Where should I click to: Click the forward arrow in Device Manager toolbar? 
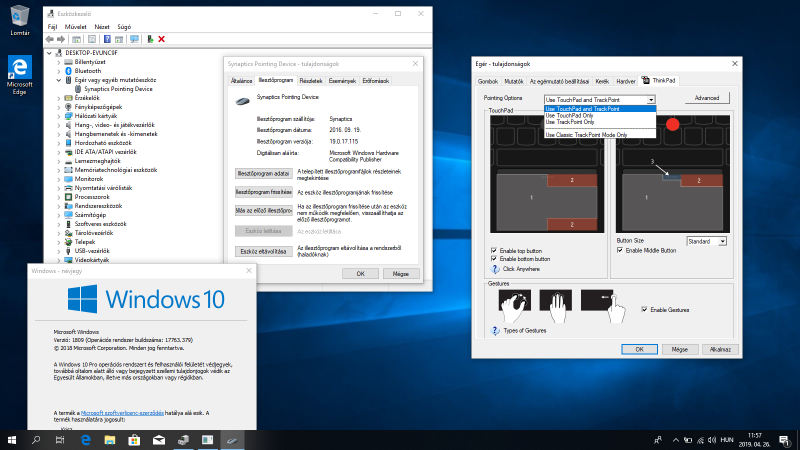coord(61,39)
